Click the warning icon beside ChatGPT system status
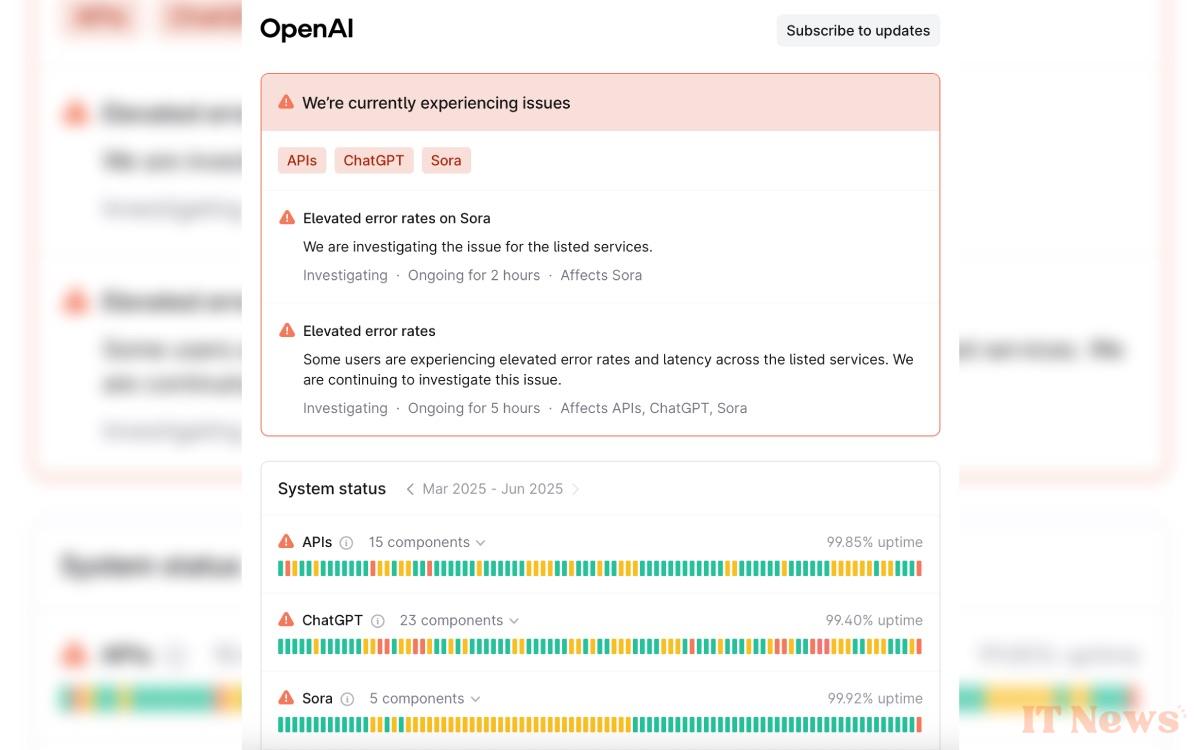 (286, 620)
